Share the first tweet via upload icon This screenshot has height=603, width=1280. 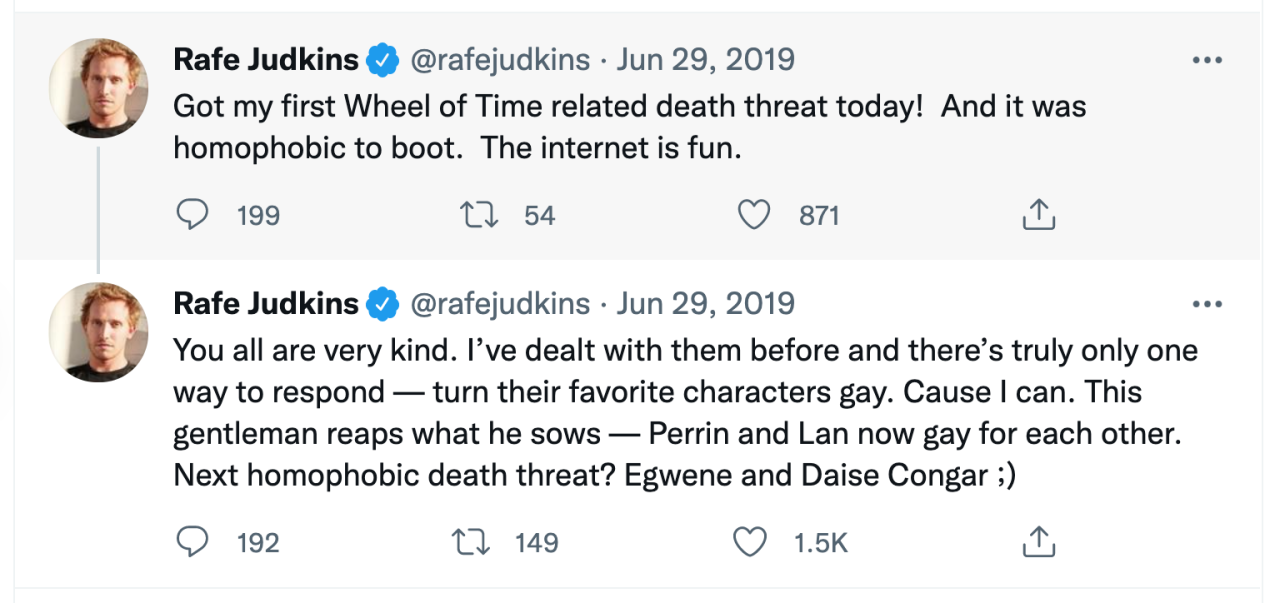tap(1039, 215)
